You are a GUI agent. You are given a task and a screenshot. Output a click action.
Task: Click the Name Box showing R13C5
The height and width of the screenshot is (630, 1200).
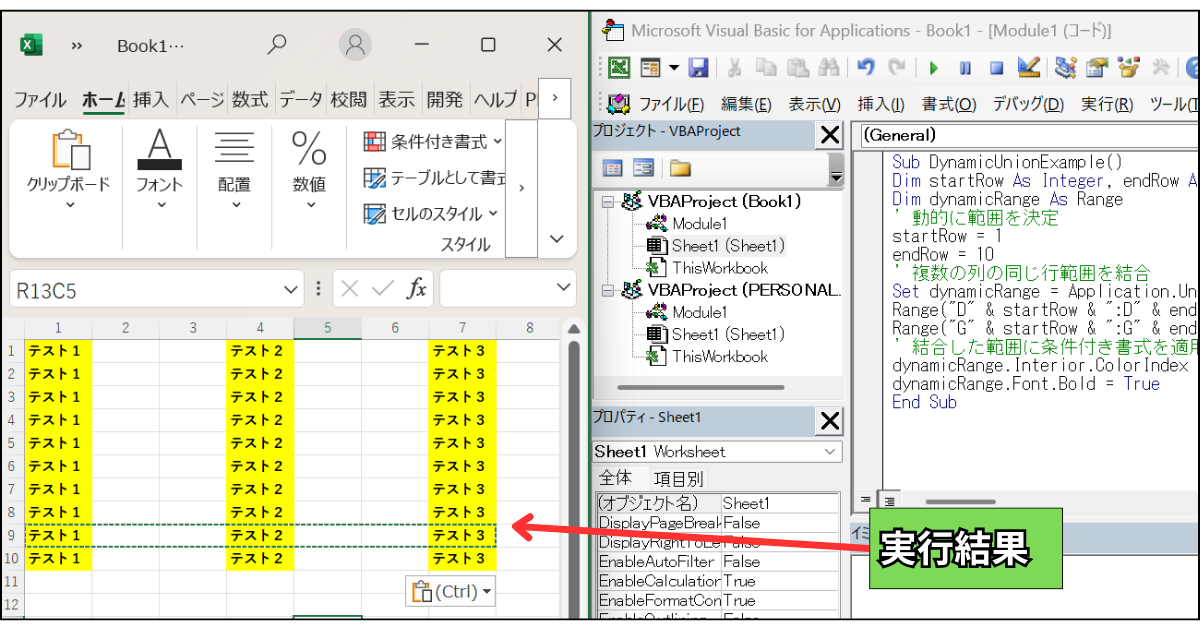(155, 290)
